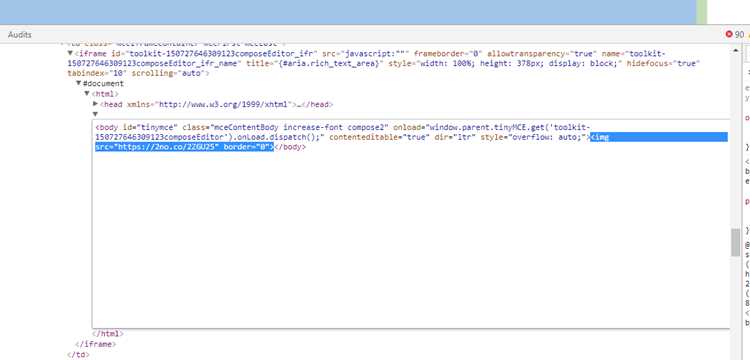Image resolution: width=750 pixels, height=360 pixels.
Task: Click the body id="tinymce" text in editor
Action: [x=137, y=127]
